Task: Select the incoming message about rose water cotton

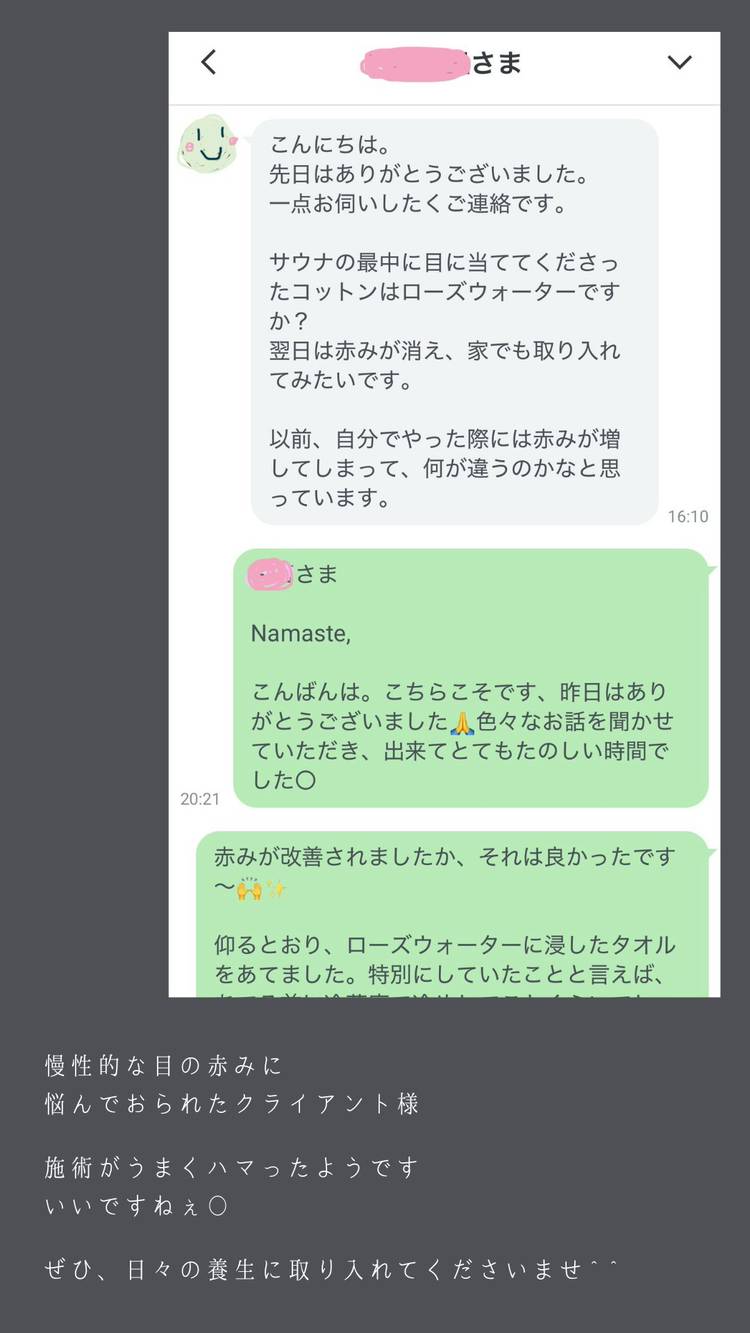Action: 455,322
